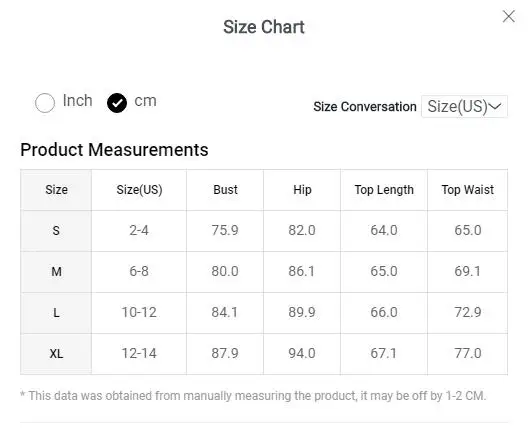Select the XL size row label
The width and height of the screenshot is (529, 431).
[56, 354]
